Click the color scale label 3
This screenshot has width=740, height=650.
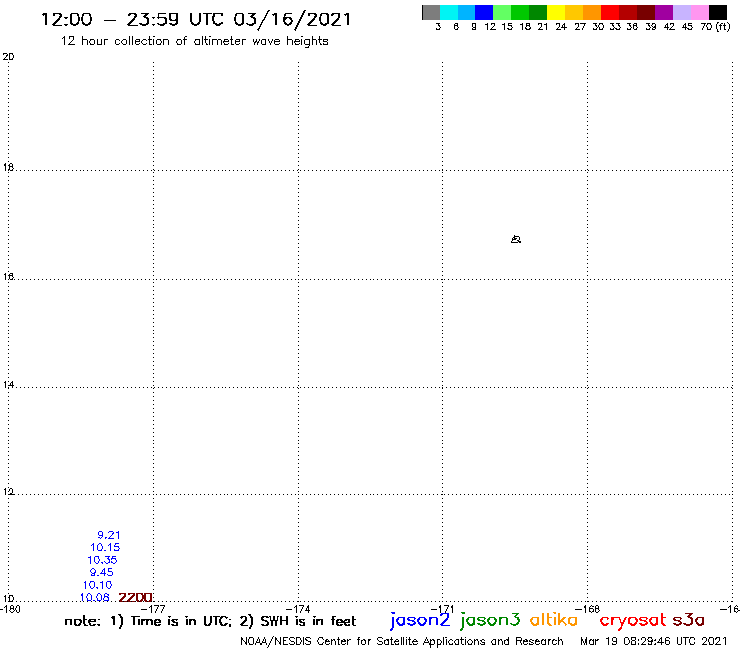click(x=438, y=26)
